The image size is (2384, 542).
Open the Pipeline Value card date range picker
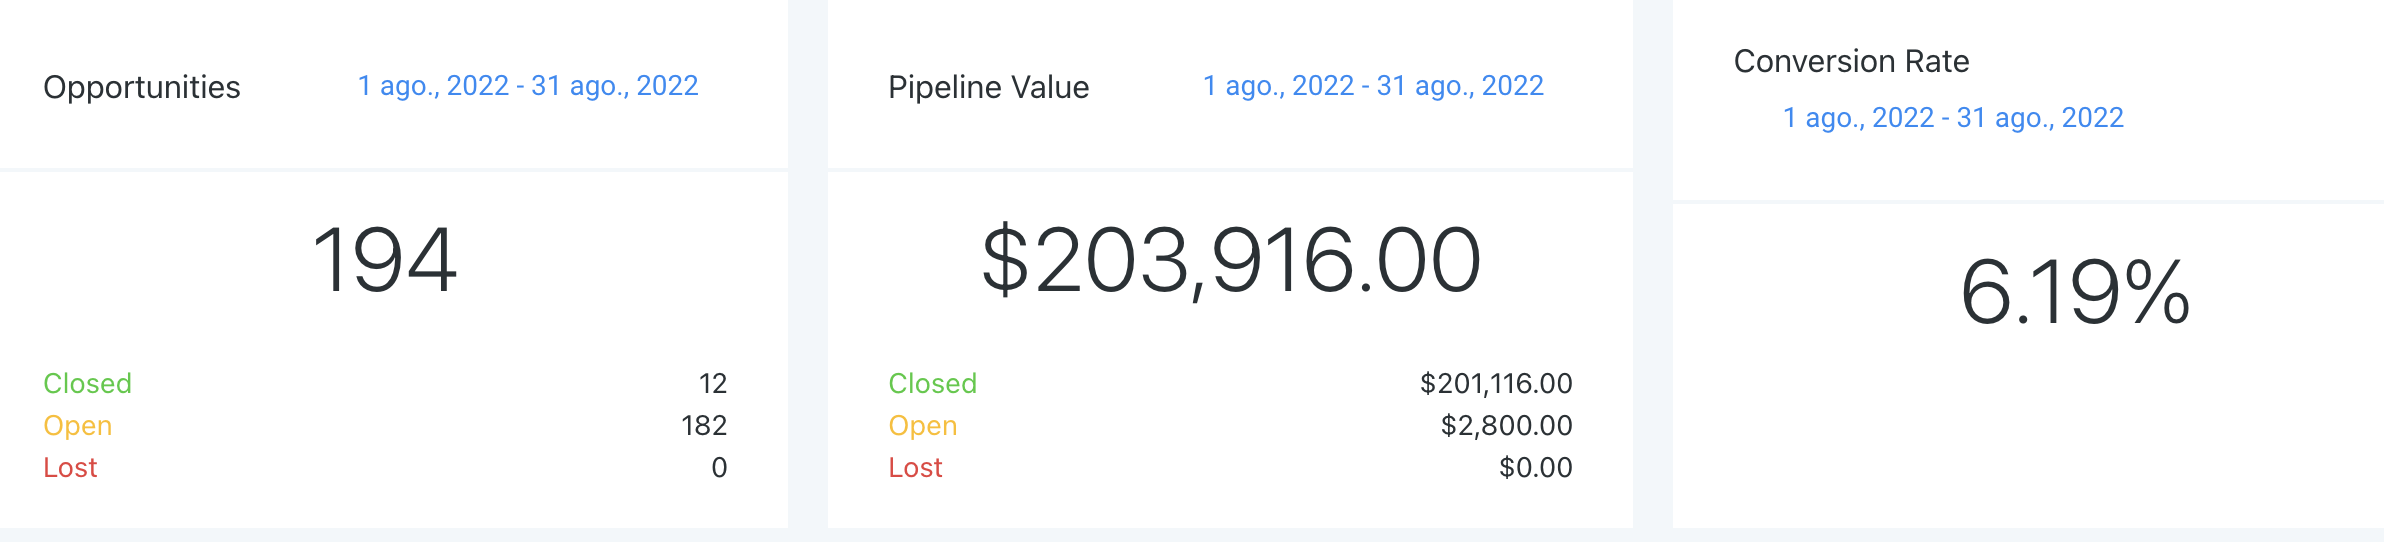[x=1373, y=86]
